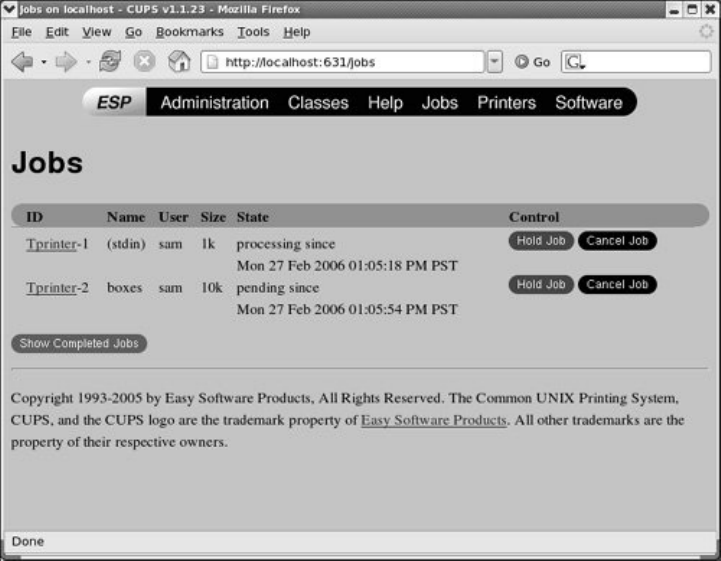The image size is (721, 561).
Task: Open the Bookmarks menu
Action: pyautogui.click(x=190, y=32)
